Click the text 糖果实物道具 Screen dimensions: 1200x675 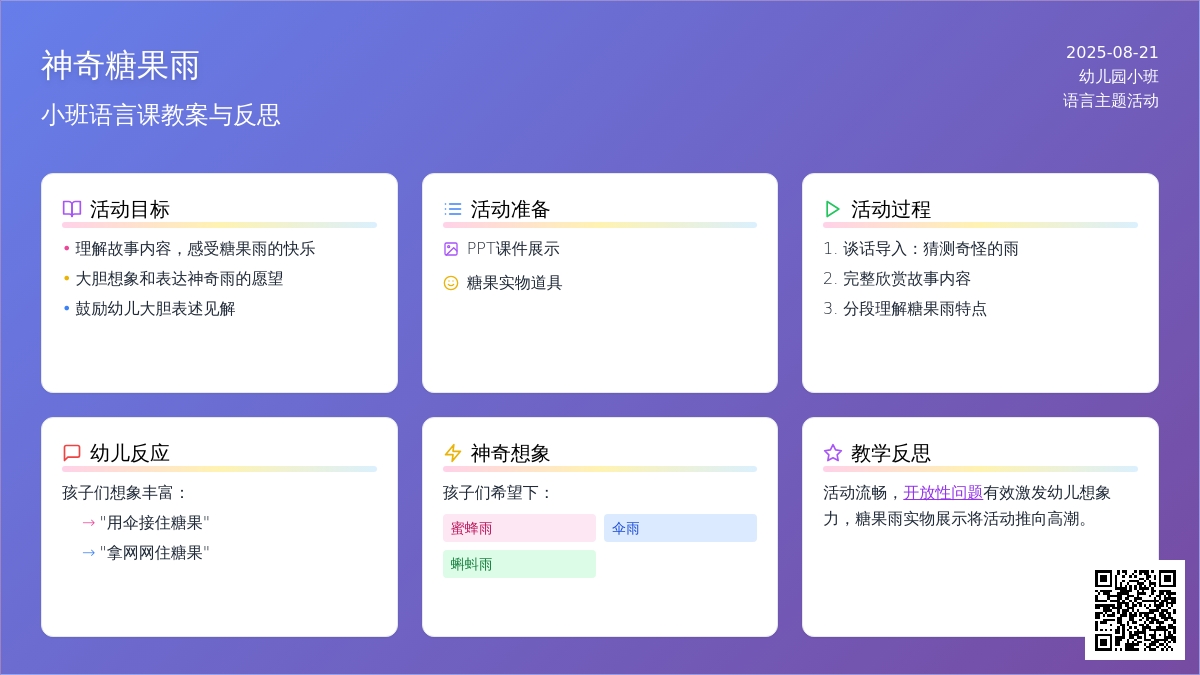point(515,283)
